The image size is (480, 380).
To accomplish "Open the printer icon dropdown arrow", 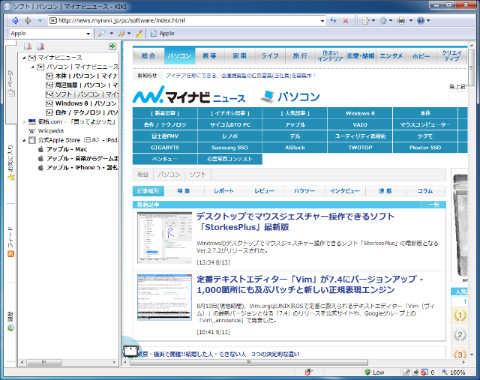I will [411, 21].
